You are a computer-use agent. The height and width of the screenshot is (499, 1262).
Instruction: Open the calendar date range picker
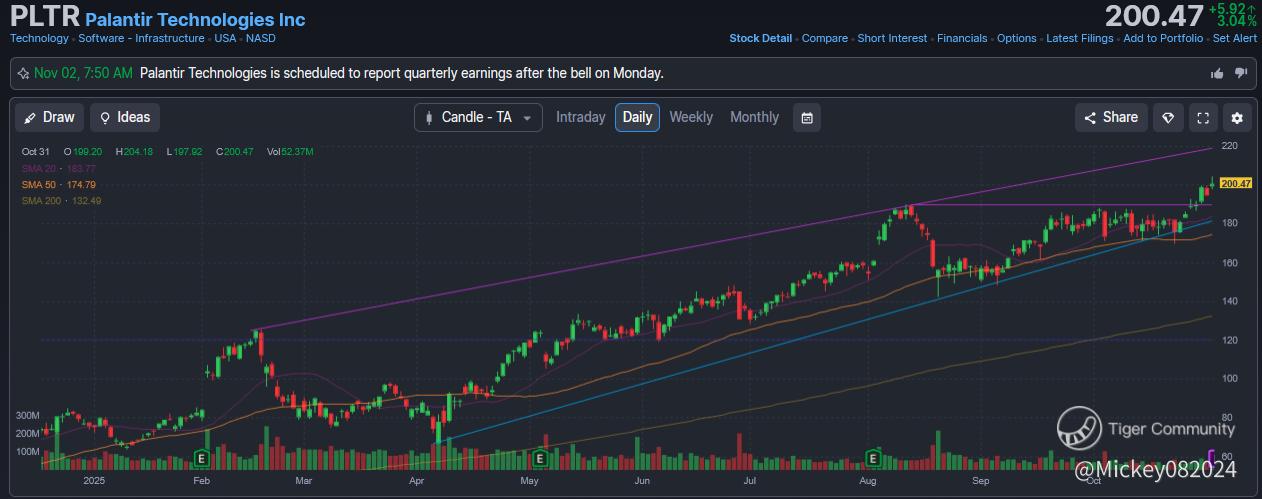click(807, 117)
